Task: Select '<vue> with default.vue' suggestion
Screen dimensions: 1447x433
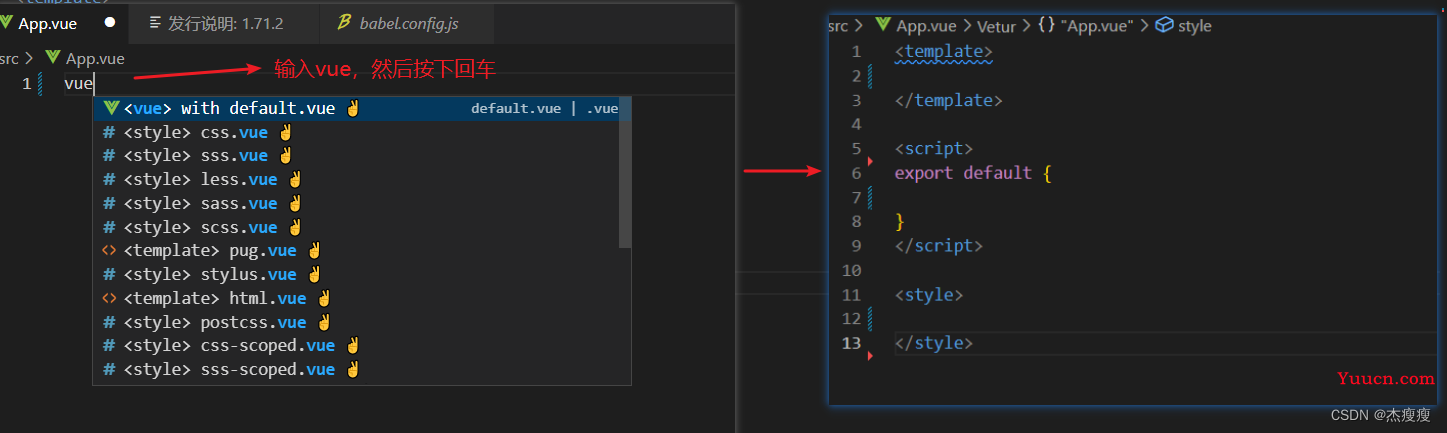Action: (362, 108)
